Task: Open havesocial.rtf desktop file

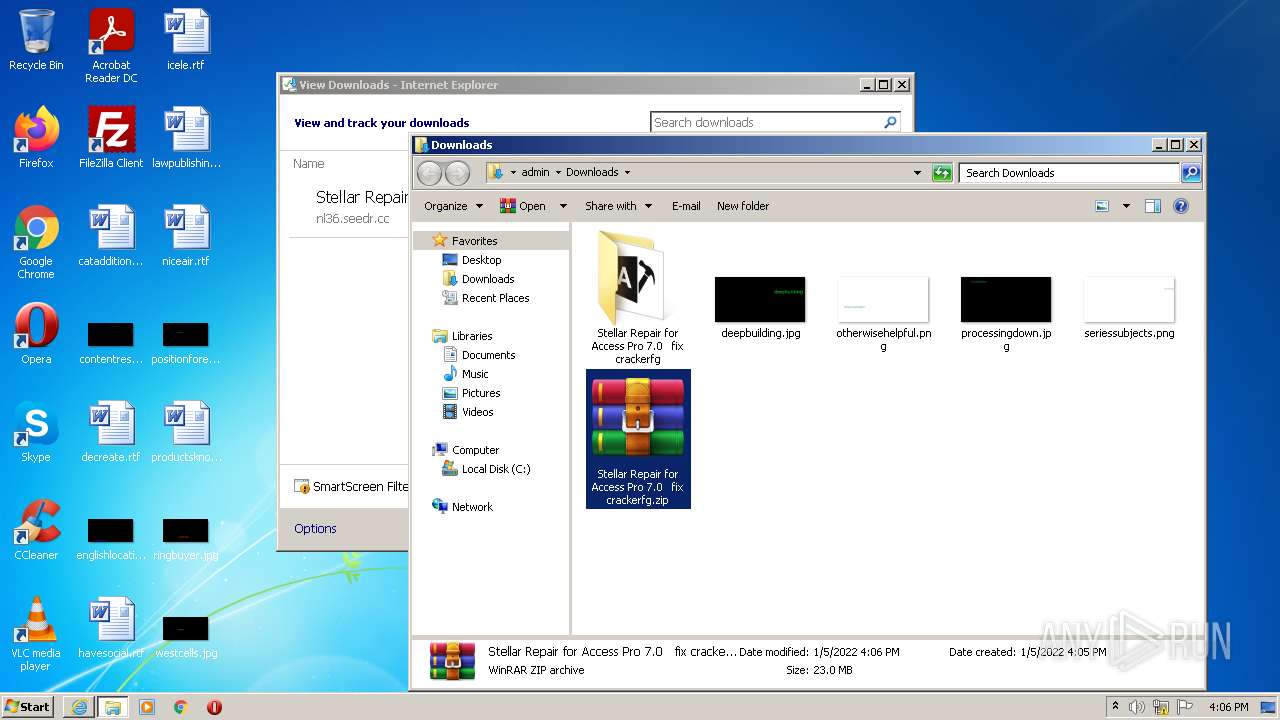Action: pyautogui.click(x=111, y=628)
